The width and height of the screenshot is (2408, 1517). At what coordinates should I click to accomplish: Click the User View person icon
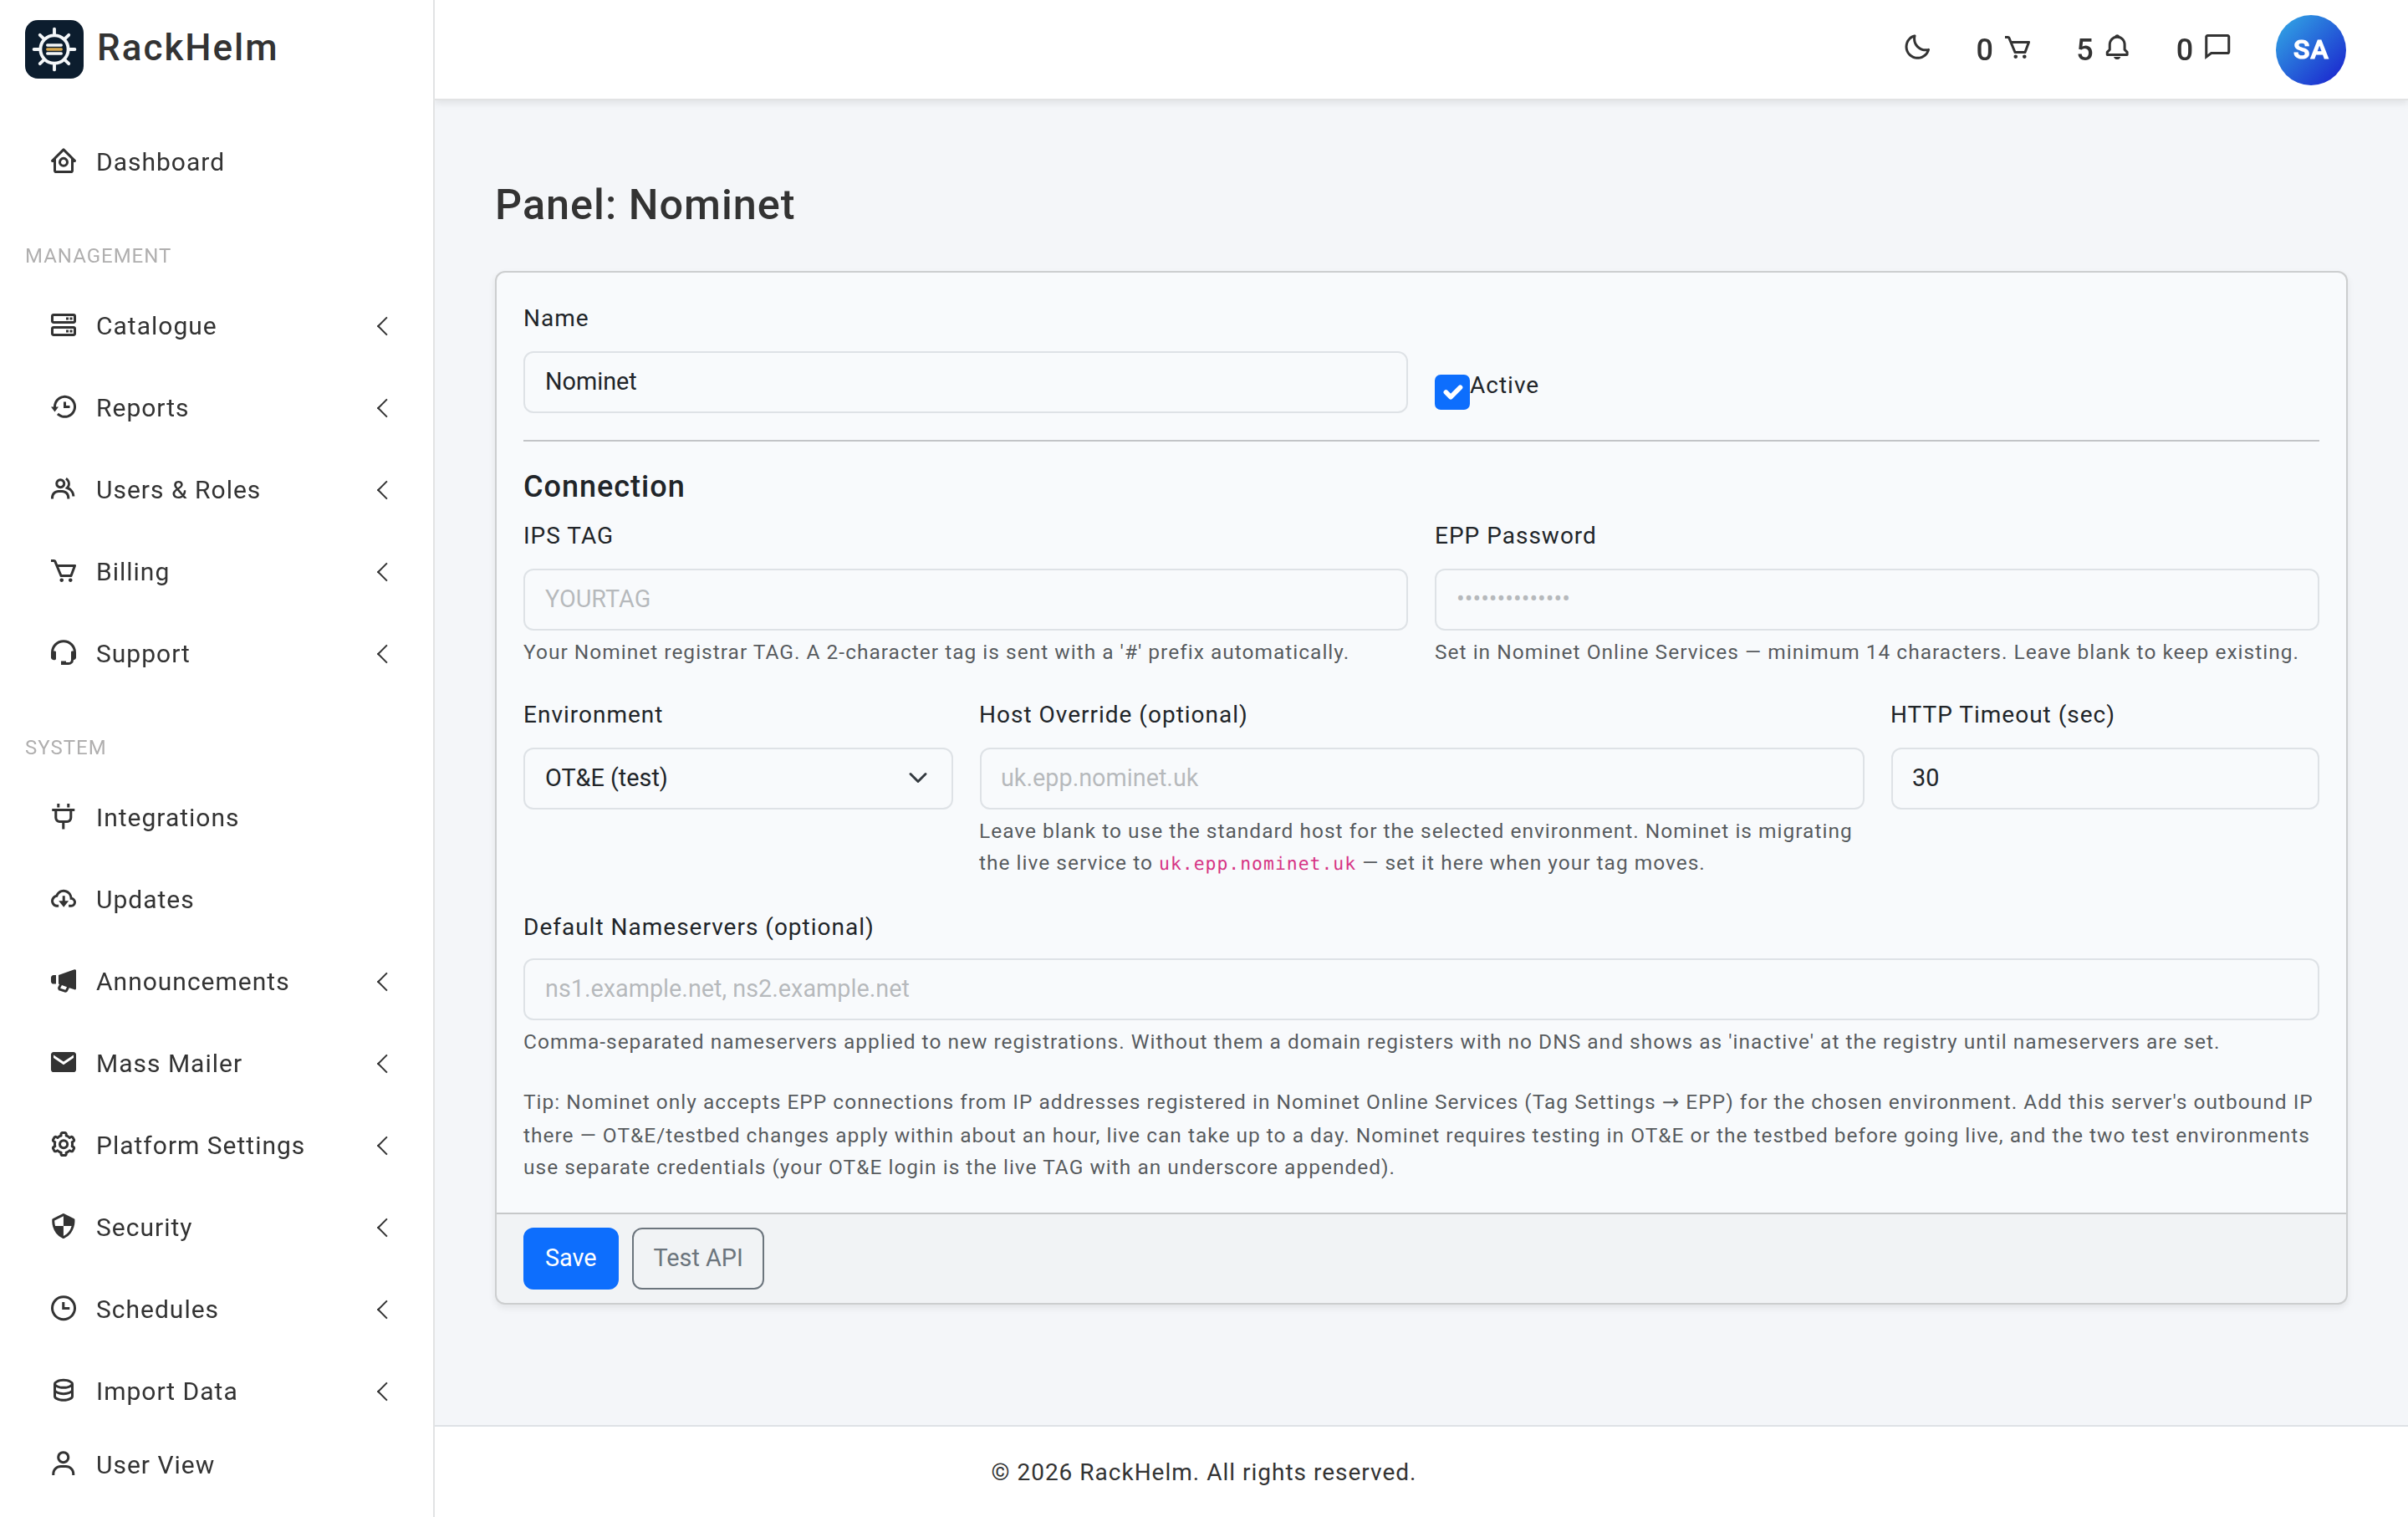[63, 1463]
